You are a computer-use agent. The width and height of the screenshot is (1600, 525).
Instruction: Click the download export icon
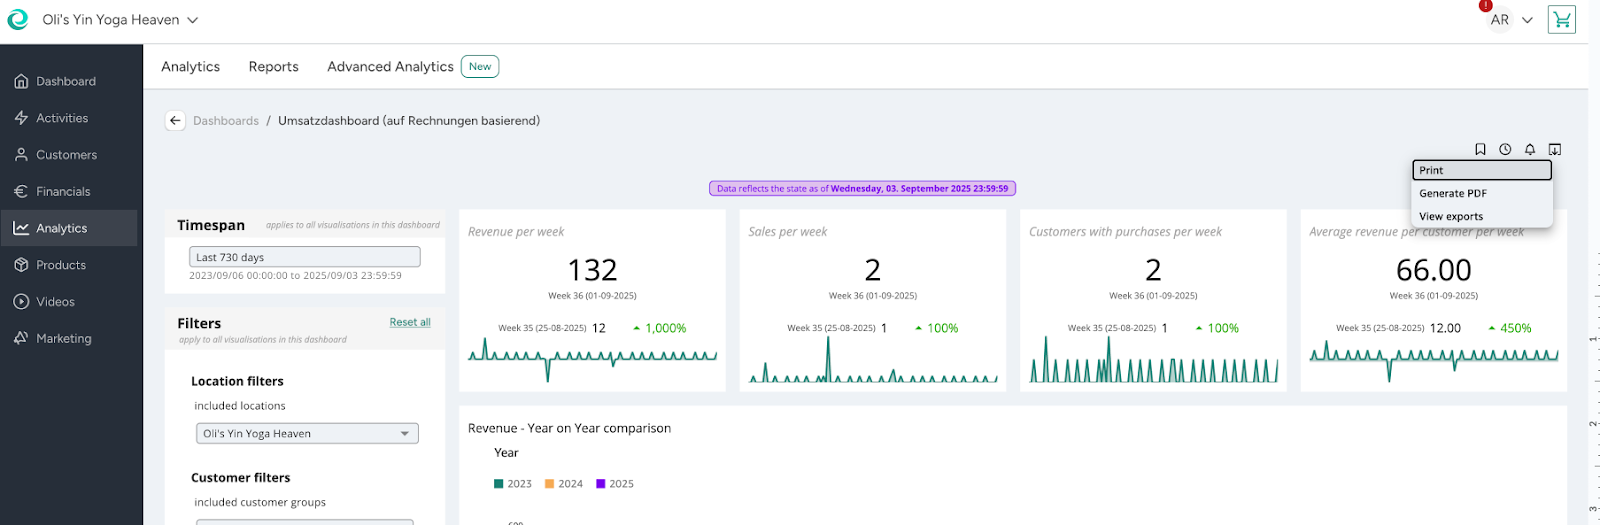tap(1555, 149)
